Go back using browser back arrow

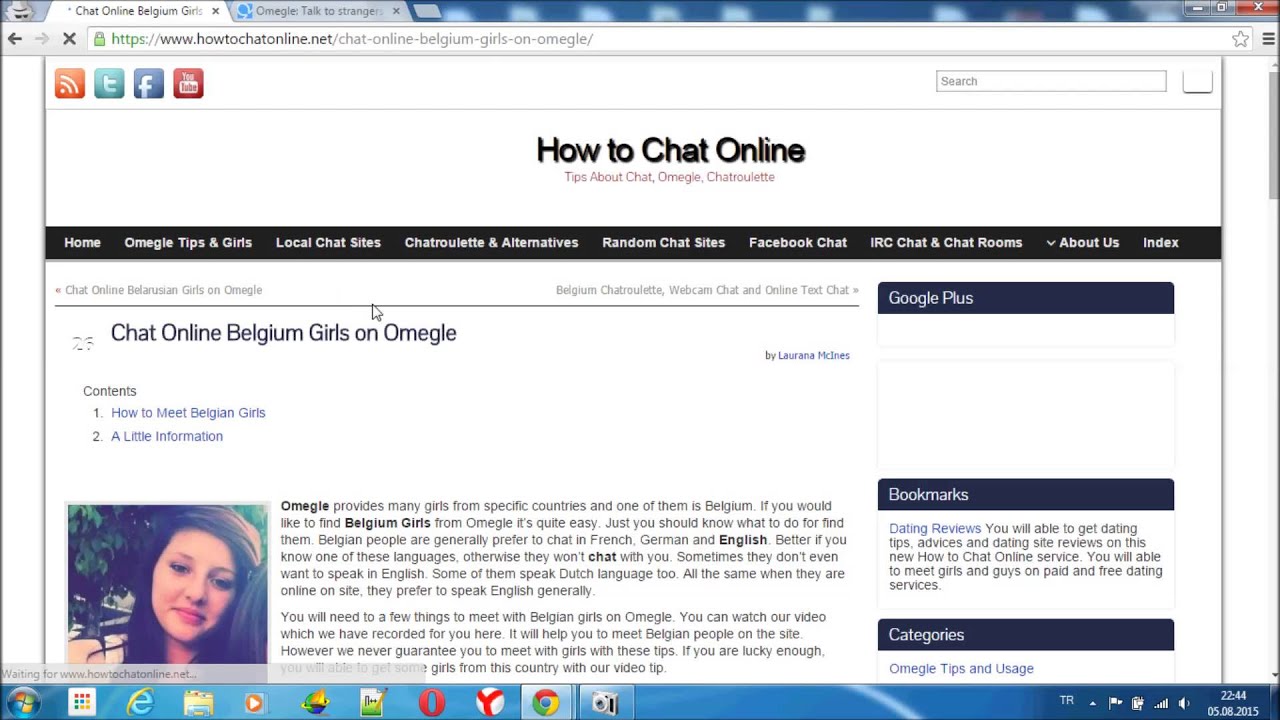[15, 39]
